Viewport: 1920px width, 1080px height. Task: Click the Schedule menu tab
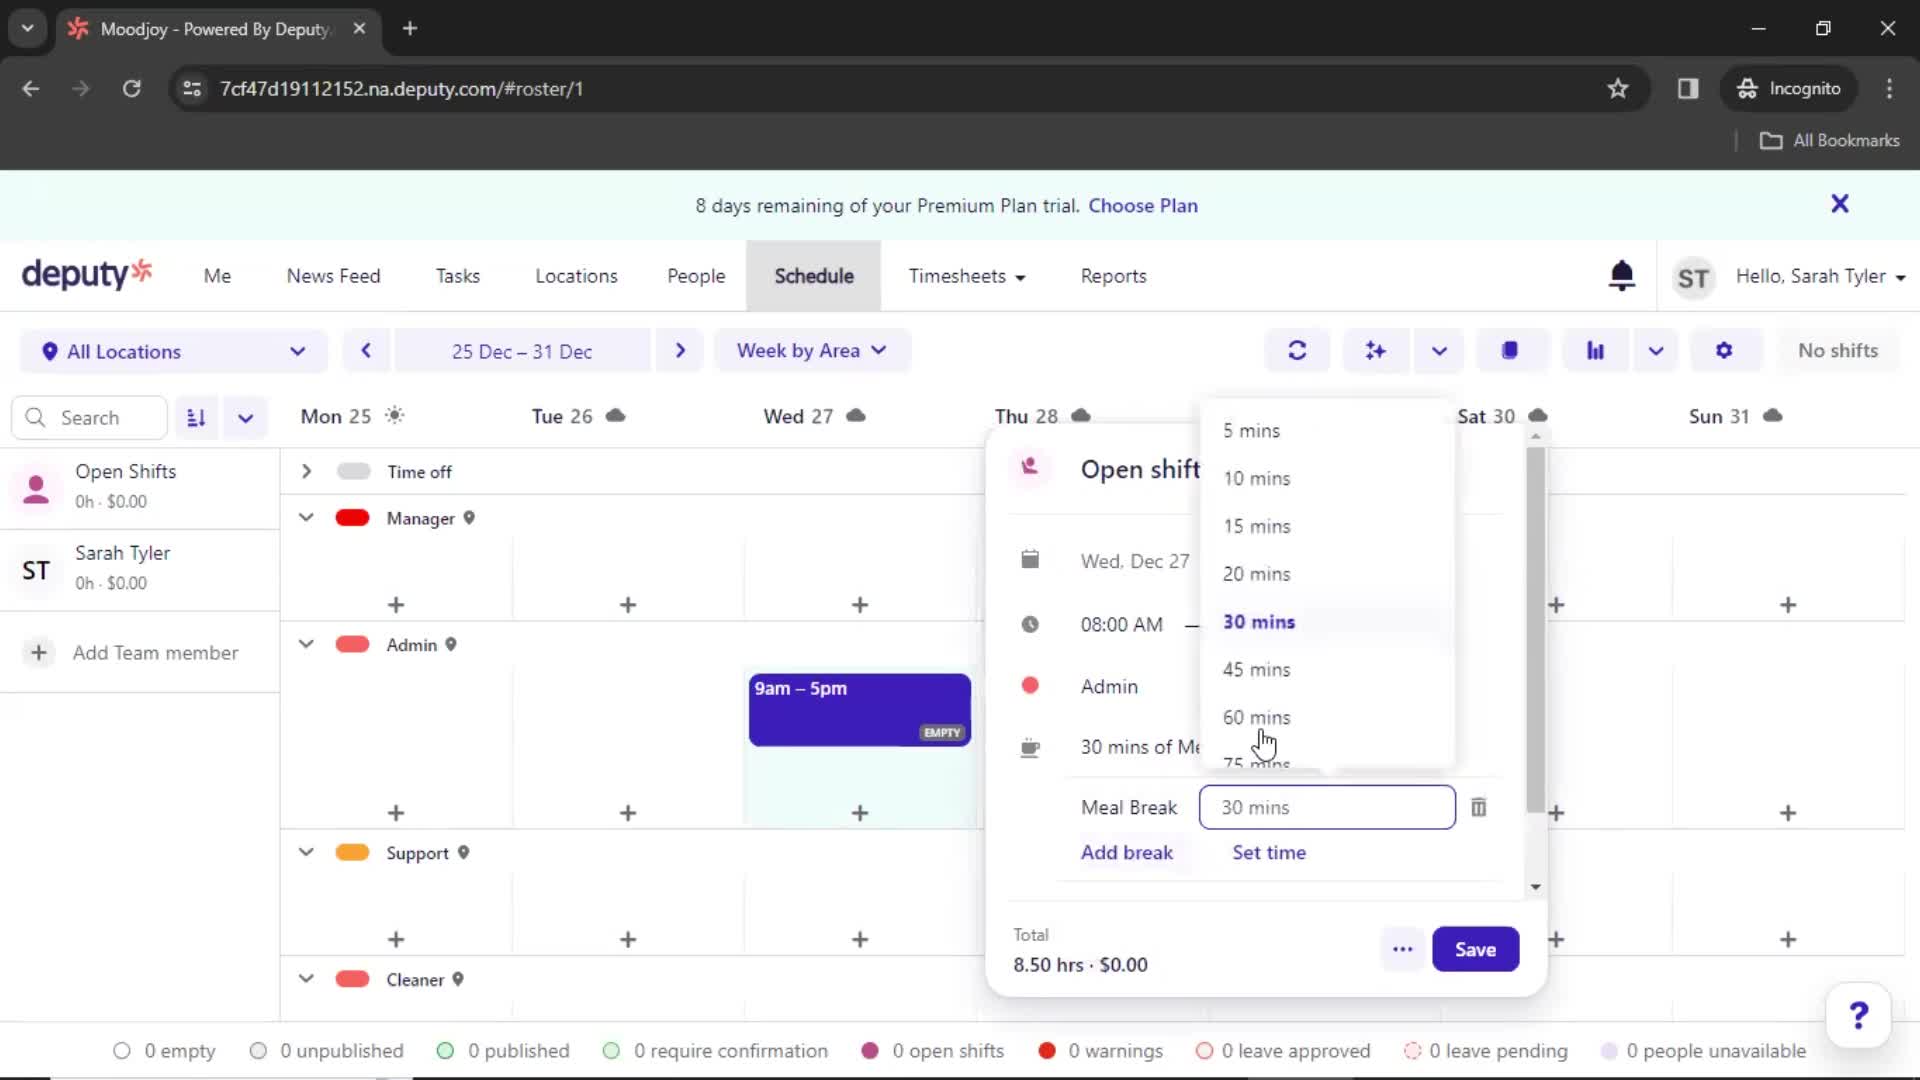pyautogui.click(x=812, y=276)
